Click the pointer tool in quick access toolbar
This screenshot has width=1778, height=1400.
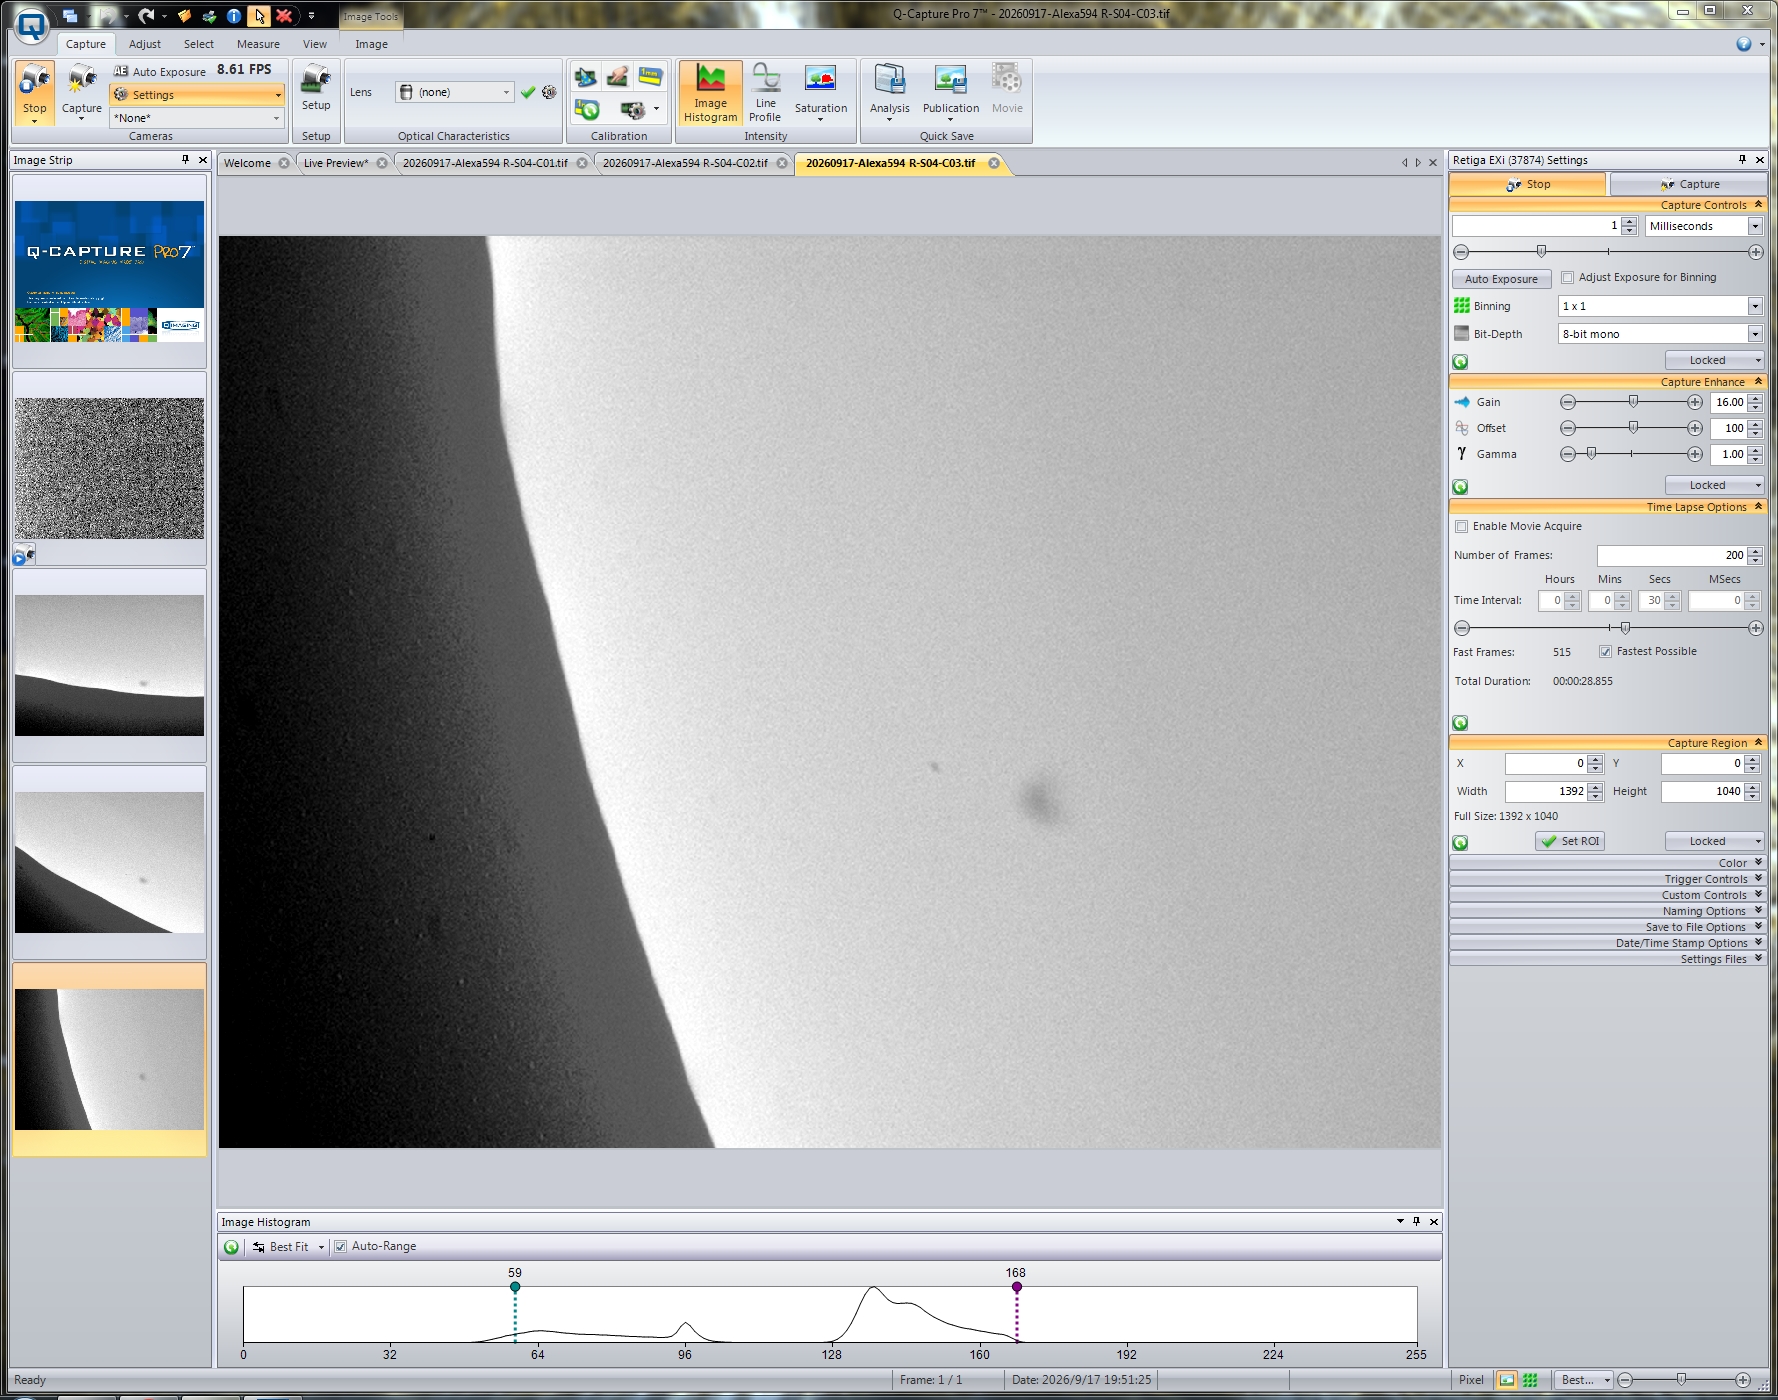[x=260, y=16]
